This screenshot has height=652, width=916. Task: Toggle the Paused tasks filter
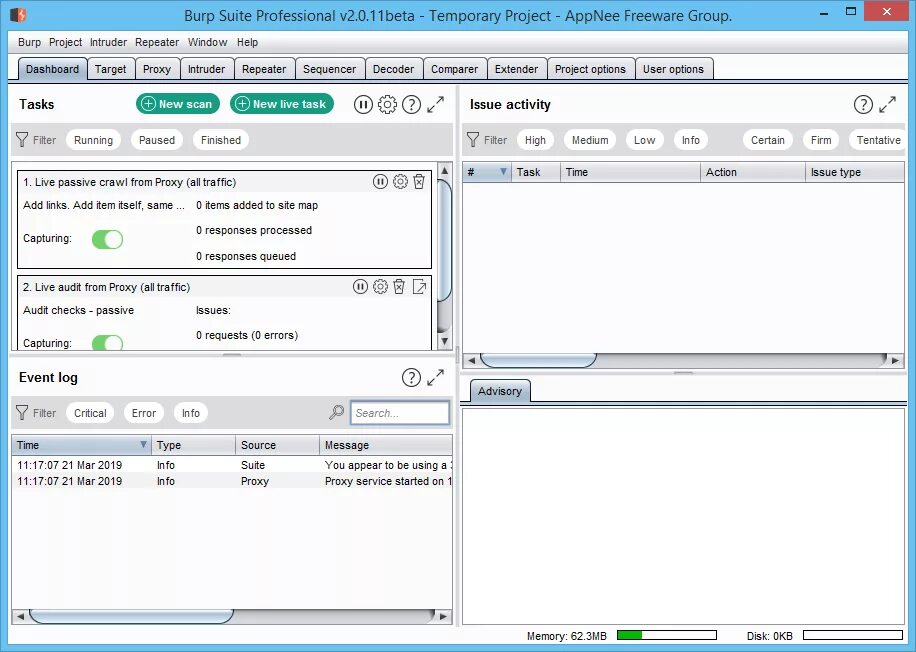coord(157,140)
